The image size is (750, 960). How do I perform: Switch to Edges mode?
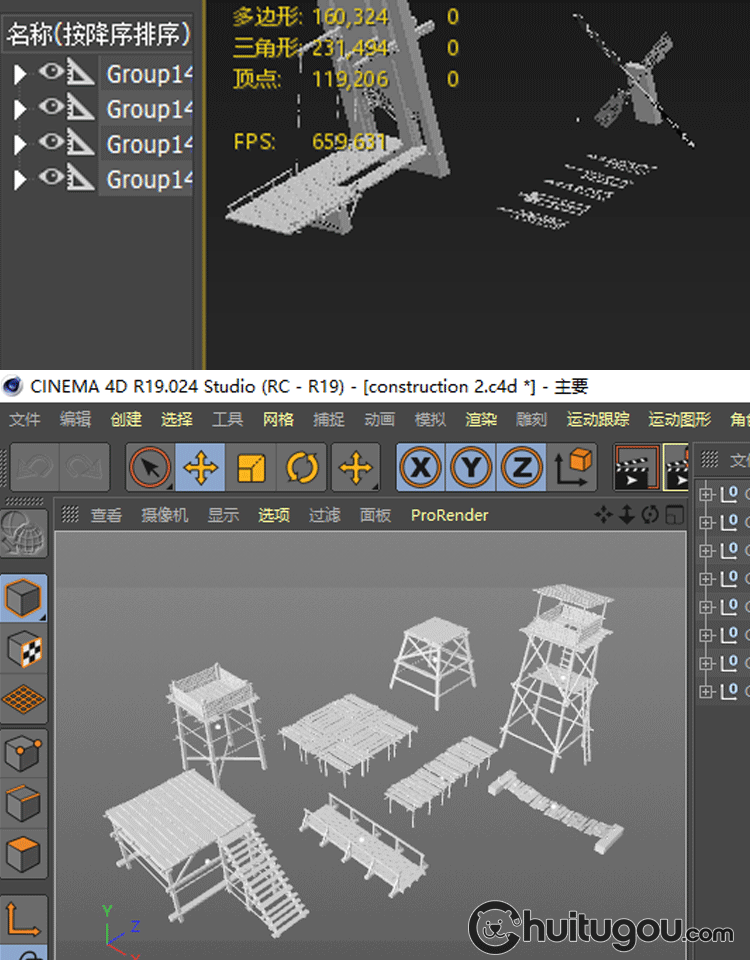click(x=24, y=803)
